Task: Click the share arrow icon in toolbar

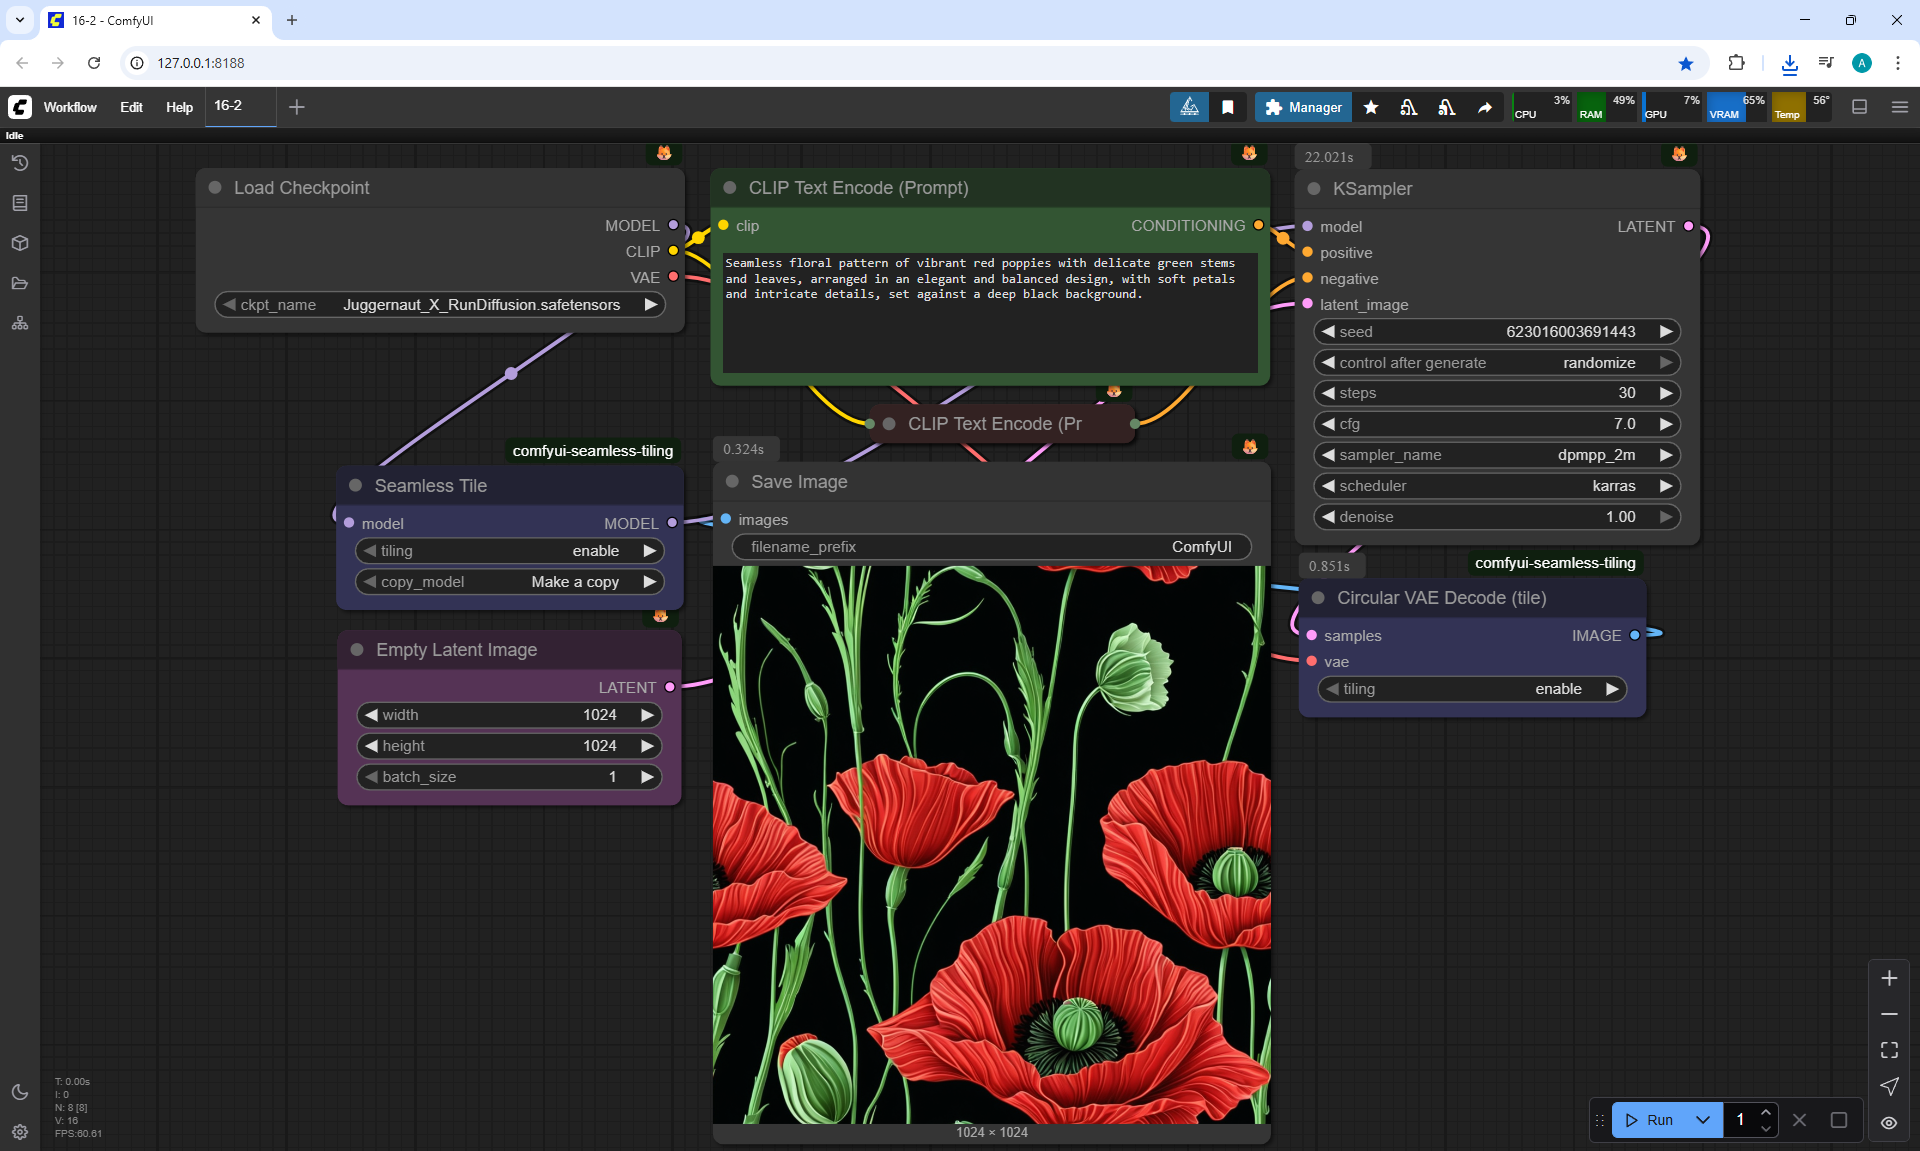Action: pos(1485,107)
